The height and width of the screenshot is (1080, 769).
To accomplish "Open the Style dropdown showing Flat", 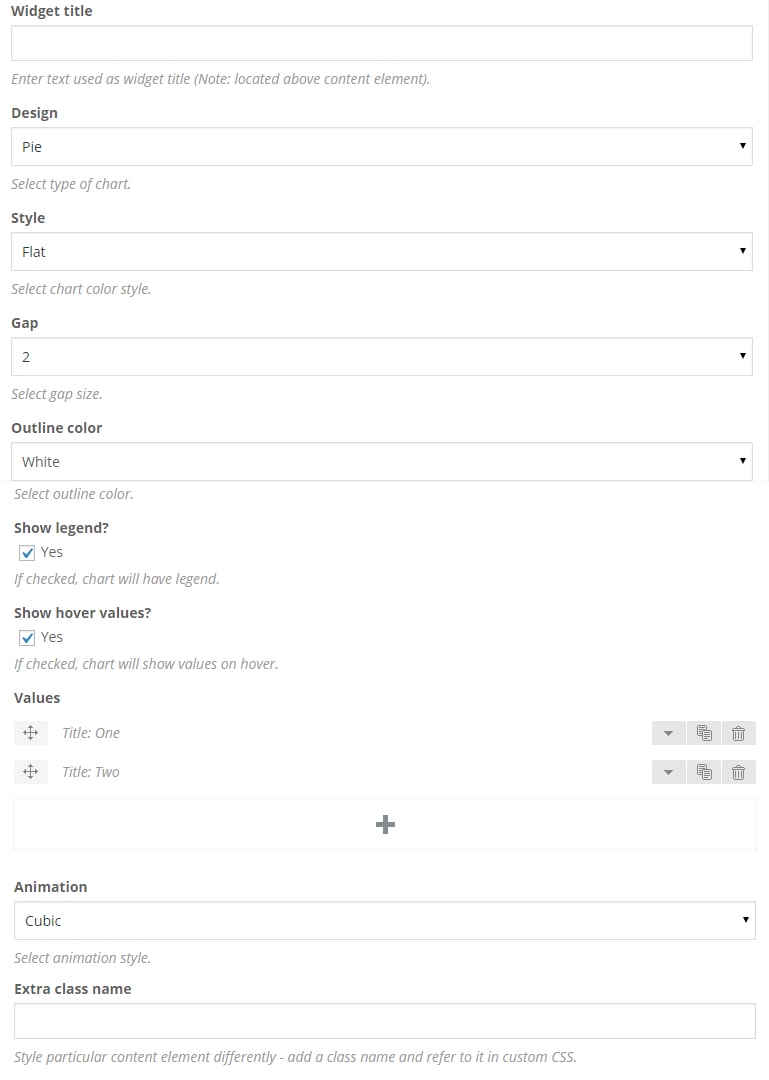I will [x=381, y=252].
